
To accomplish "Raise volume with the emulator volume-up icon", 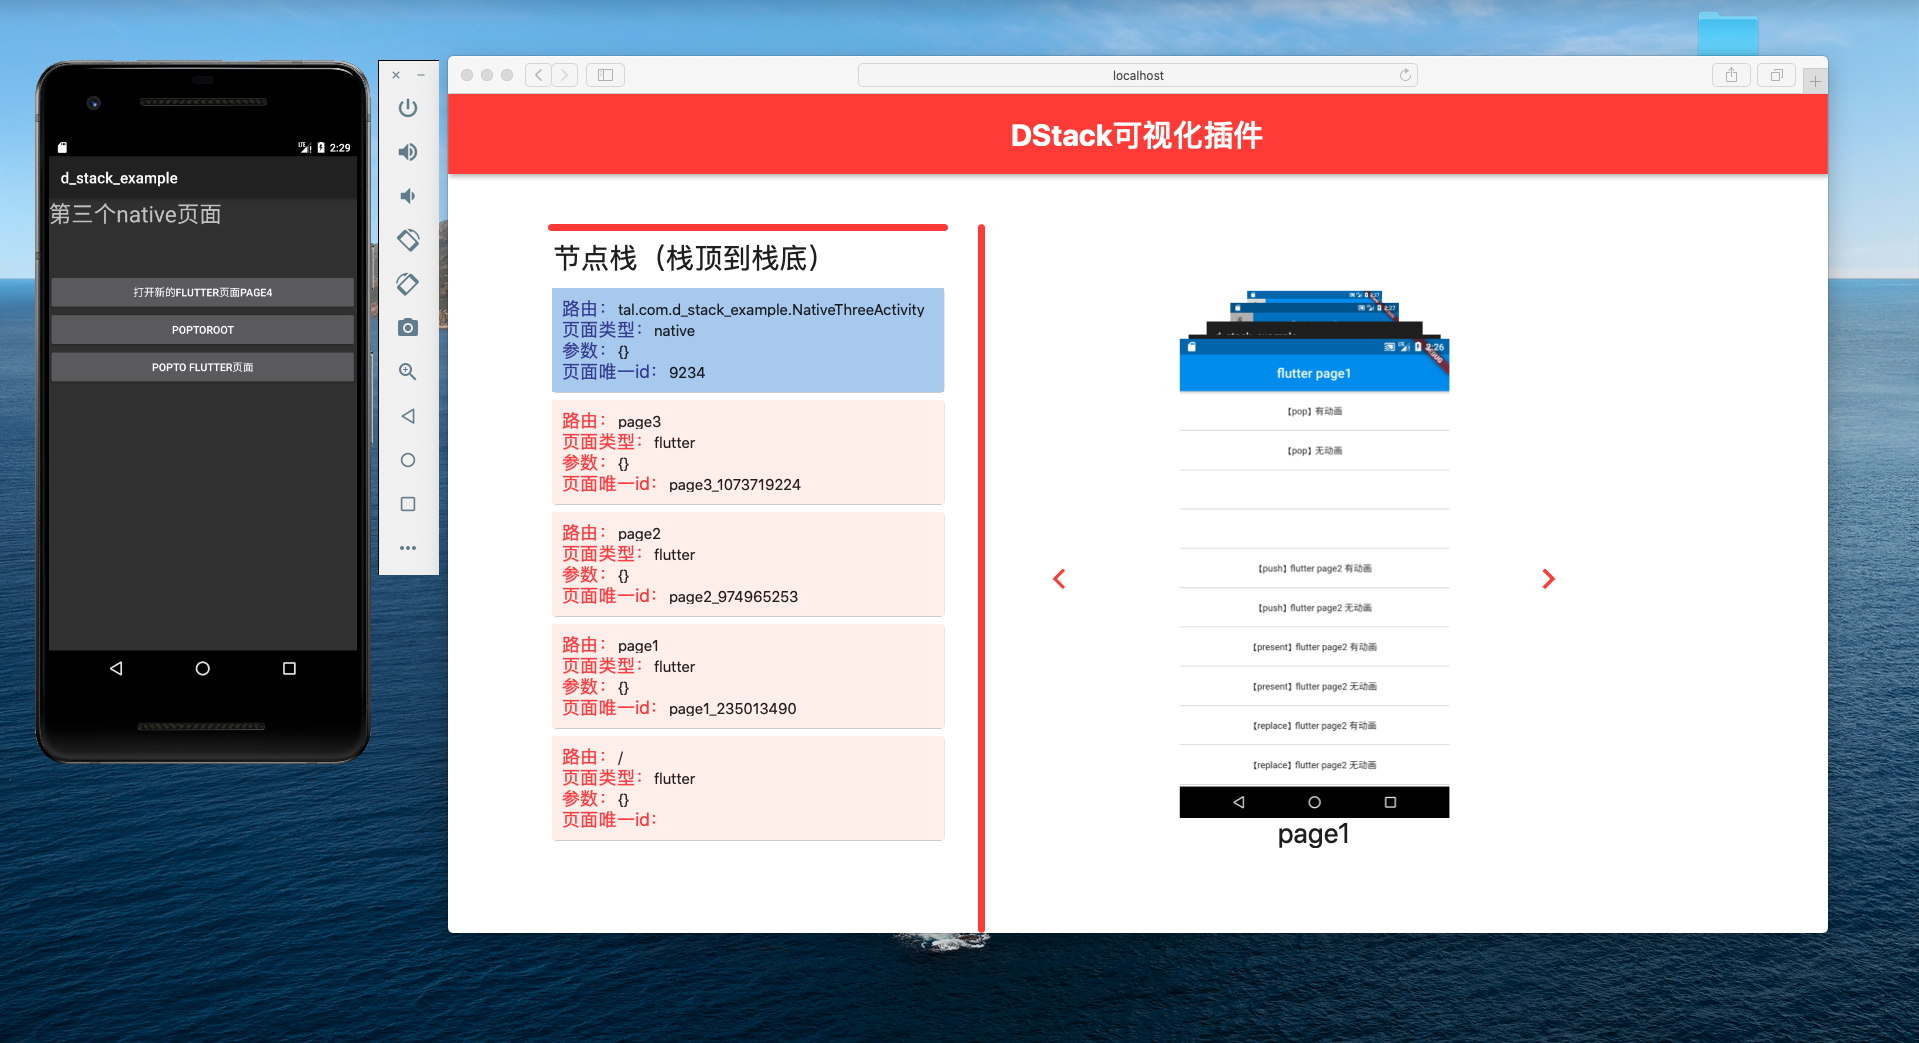I will pos(408,152).
